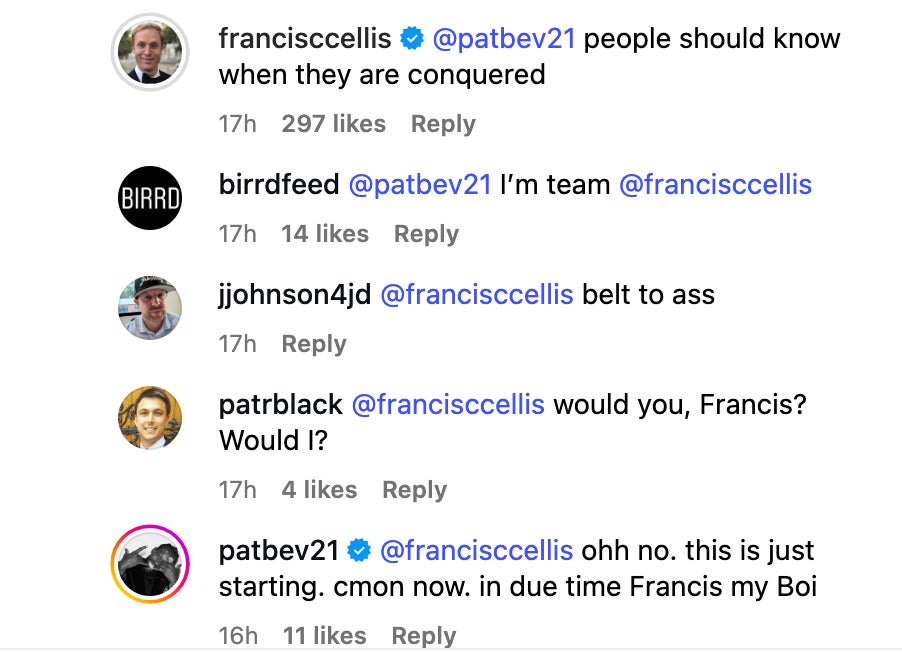View patbev21 story ring avatar
Screen dimensions: 902x652
pyautogui.click(x=150, y=564)
